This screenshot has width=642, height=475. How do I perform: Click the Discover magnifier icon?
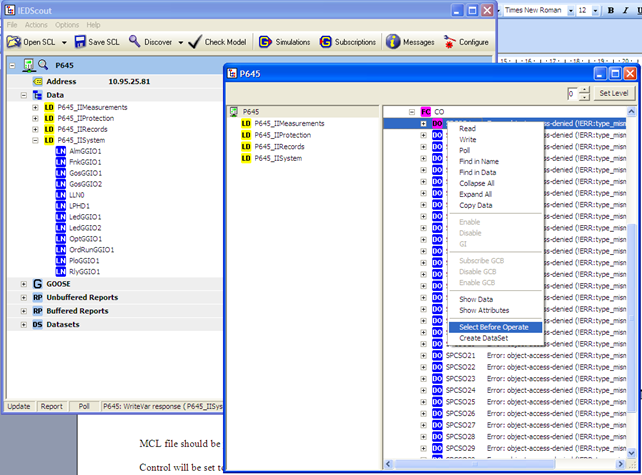[135, 41]
